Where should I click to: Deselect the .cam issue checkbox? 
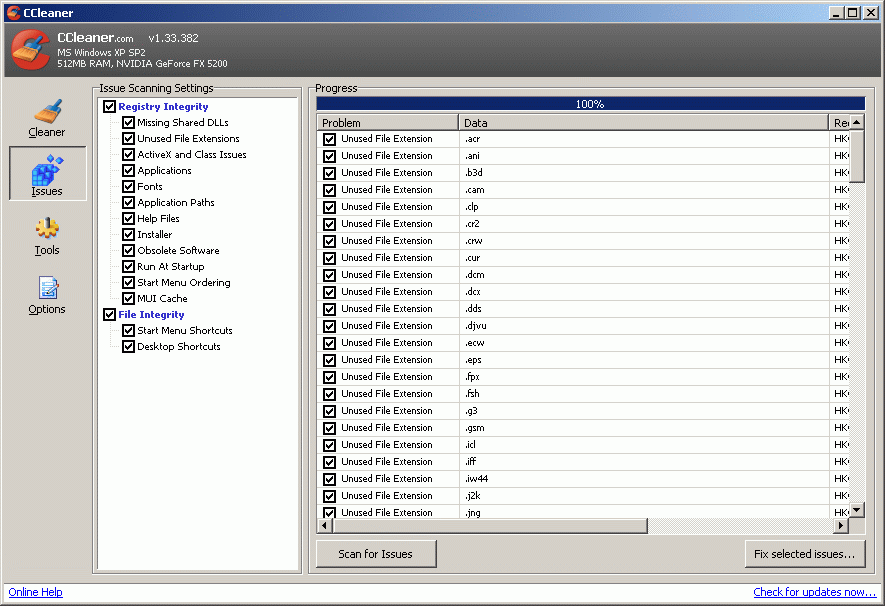[330, 190]
